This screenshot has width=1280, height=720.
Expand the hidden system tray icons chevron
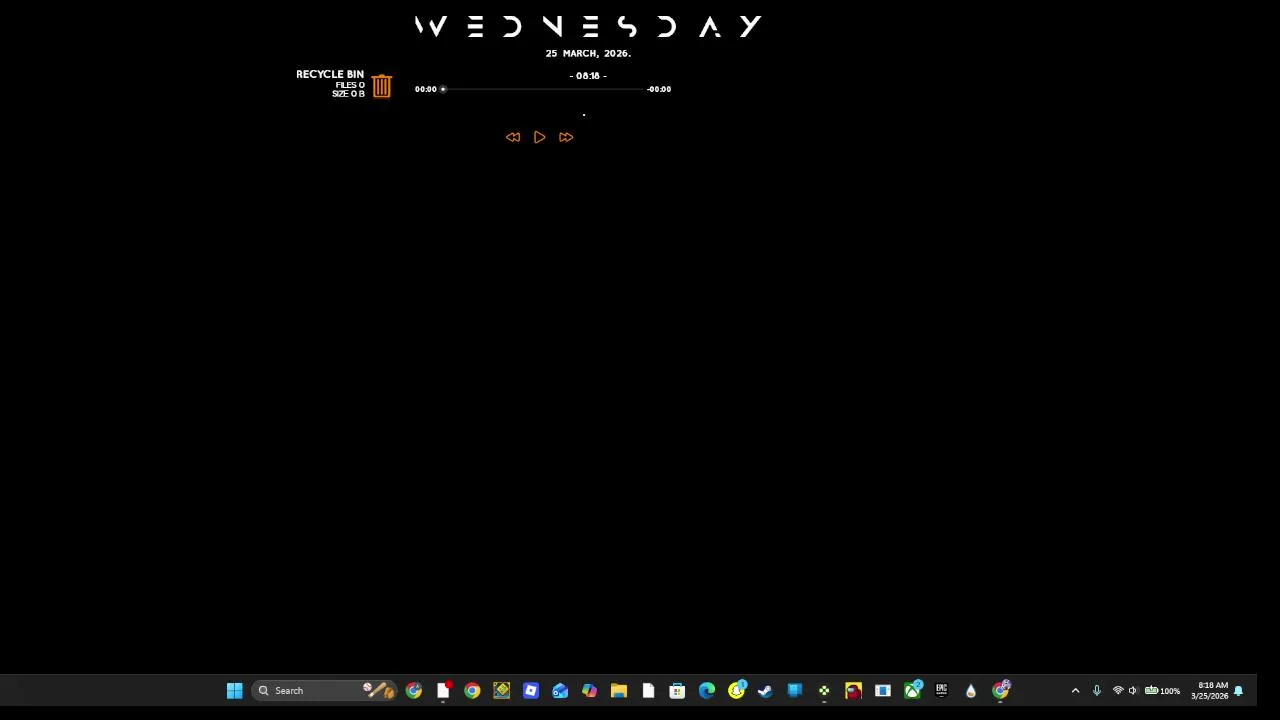[x=1075, y=690]
